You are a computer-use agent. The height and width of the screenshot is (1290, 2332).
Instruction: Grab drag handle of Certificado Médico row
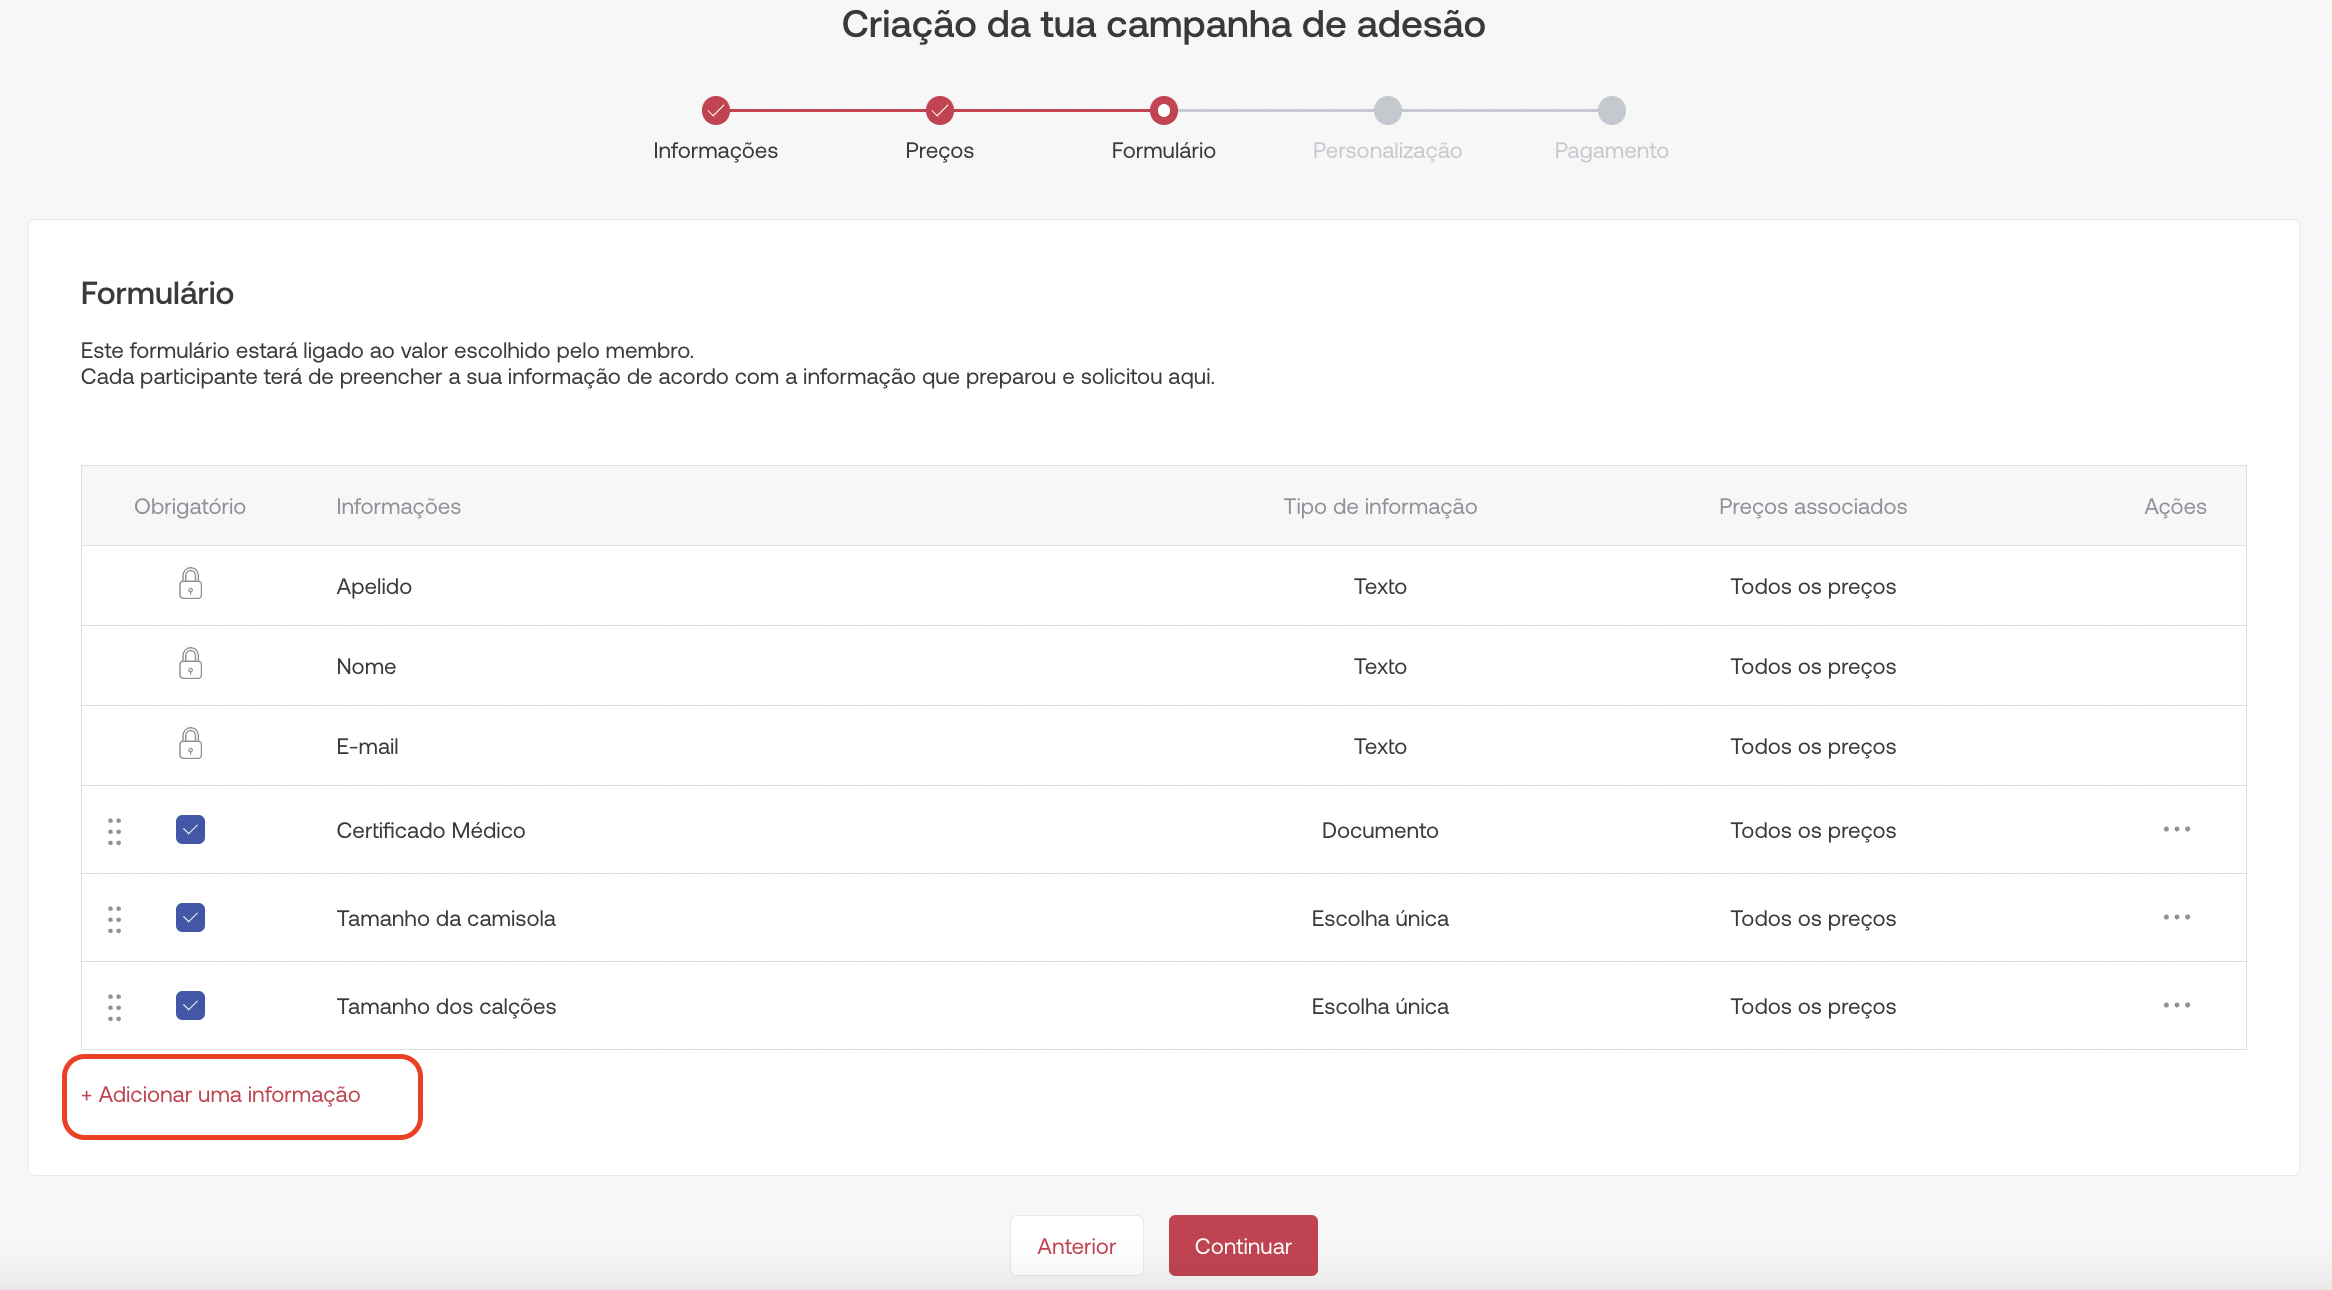[115, 831]
